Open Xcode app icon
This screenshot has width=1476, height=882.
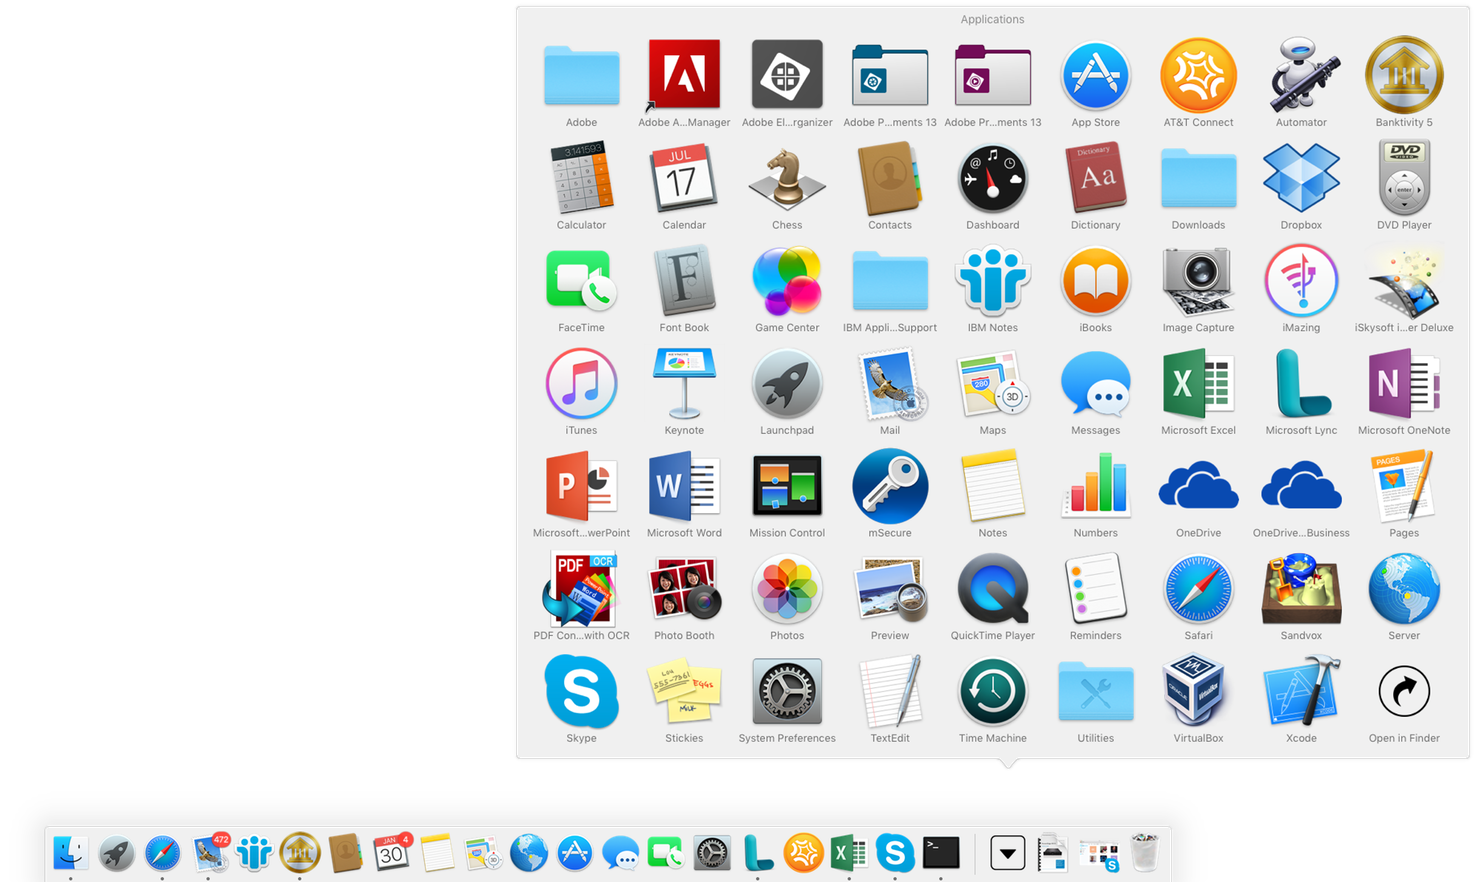pyautogui.click(x=1301, y=691)
